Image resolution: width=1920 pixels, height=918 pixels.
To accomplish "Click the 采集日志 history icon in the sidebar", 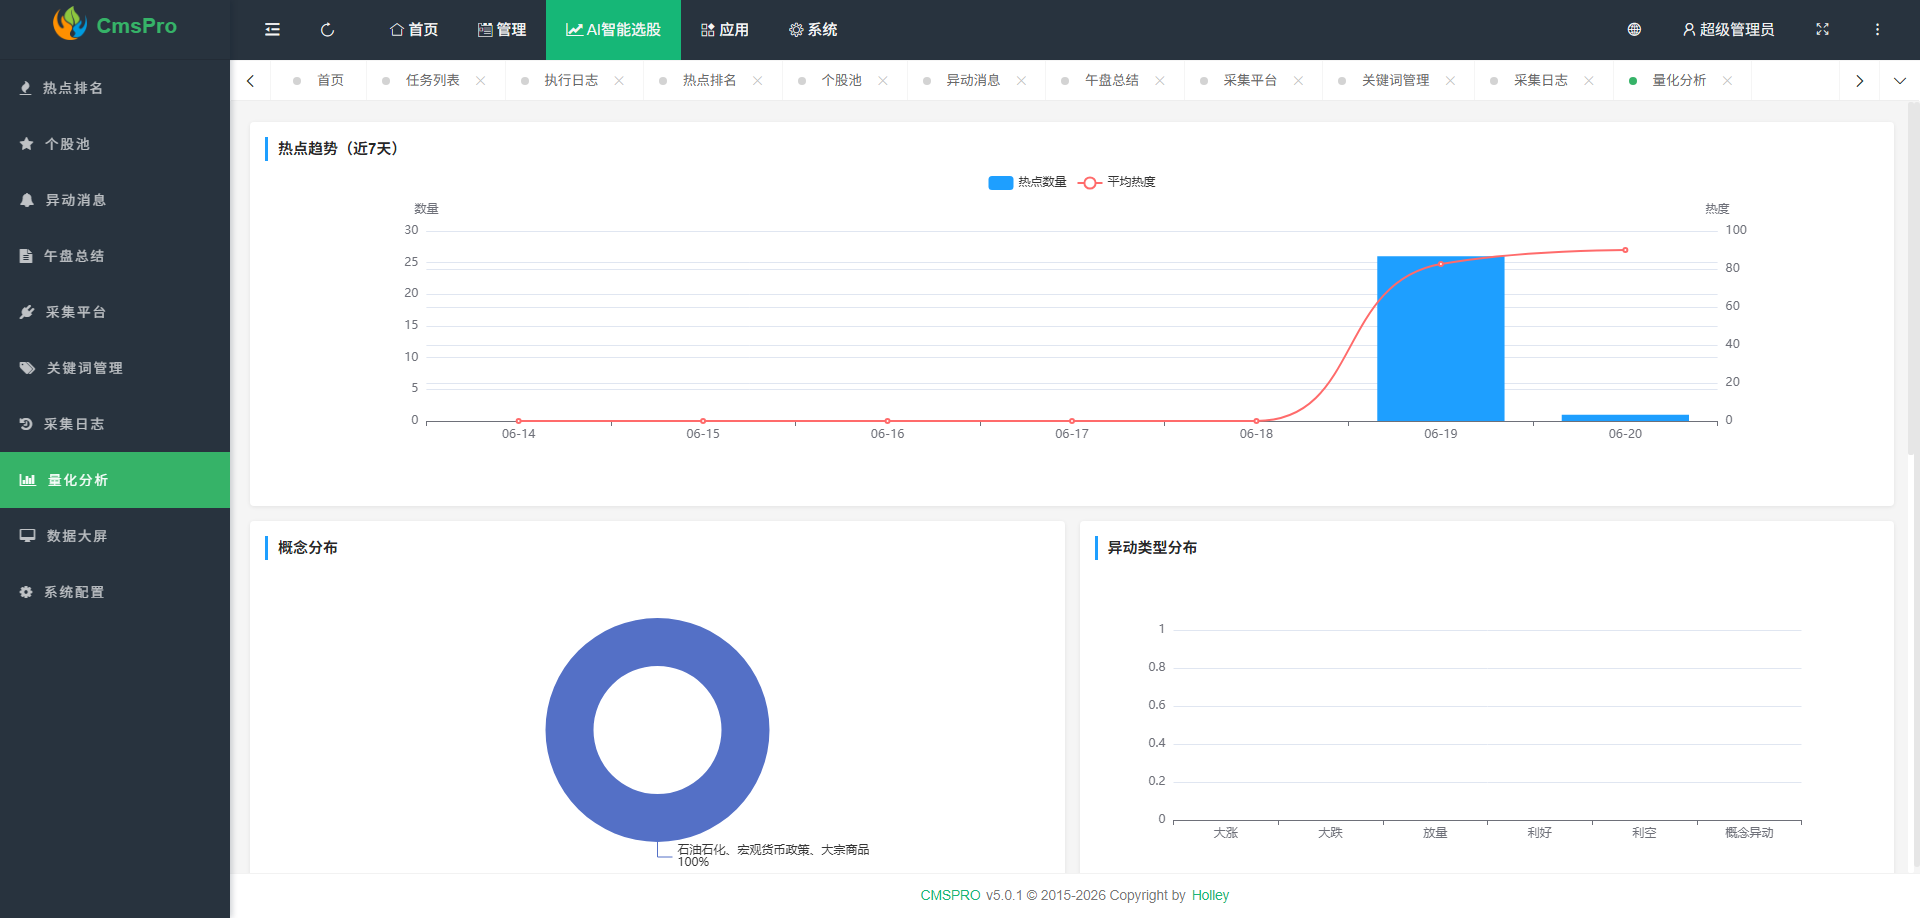I will point(26,424).
